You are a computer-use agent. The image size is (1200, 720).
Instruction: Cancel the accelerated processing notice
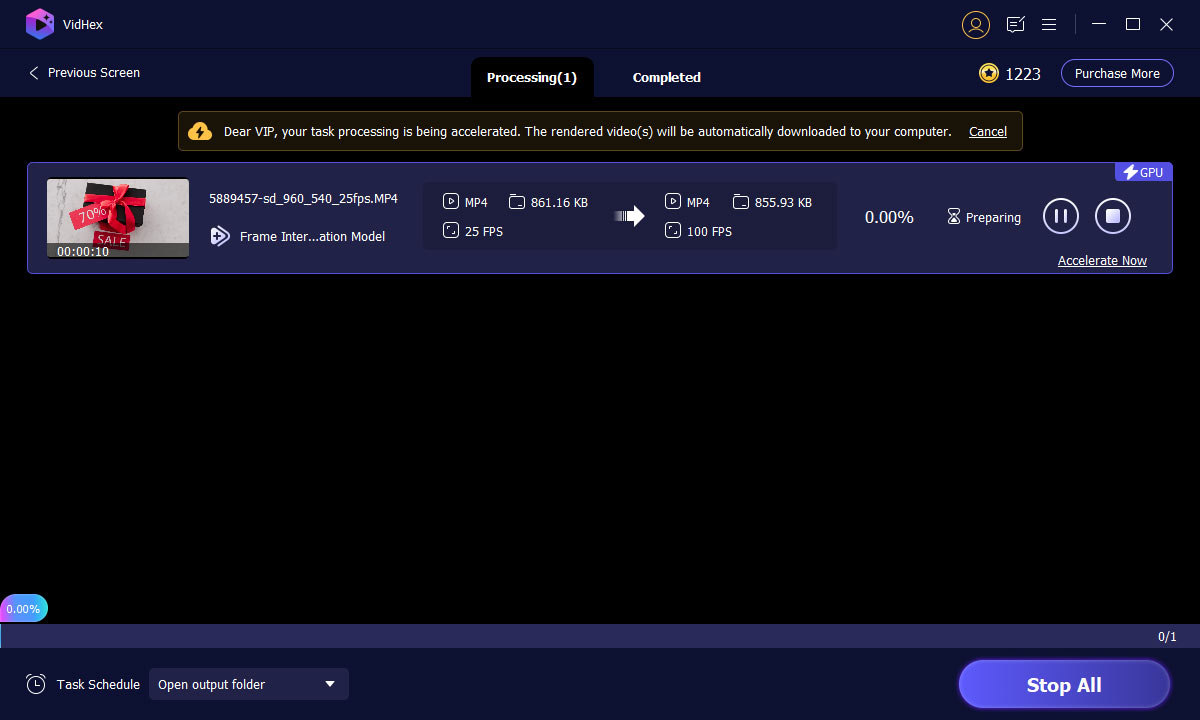[987, 132]
